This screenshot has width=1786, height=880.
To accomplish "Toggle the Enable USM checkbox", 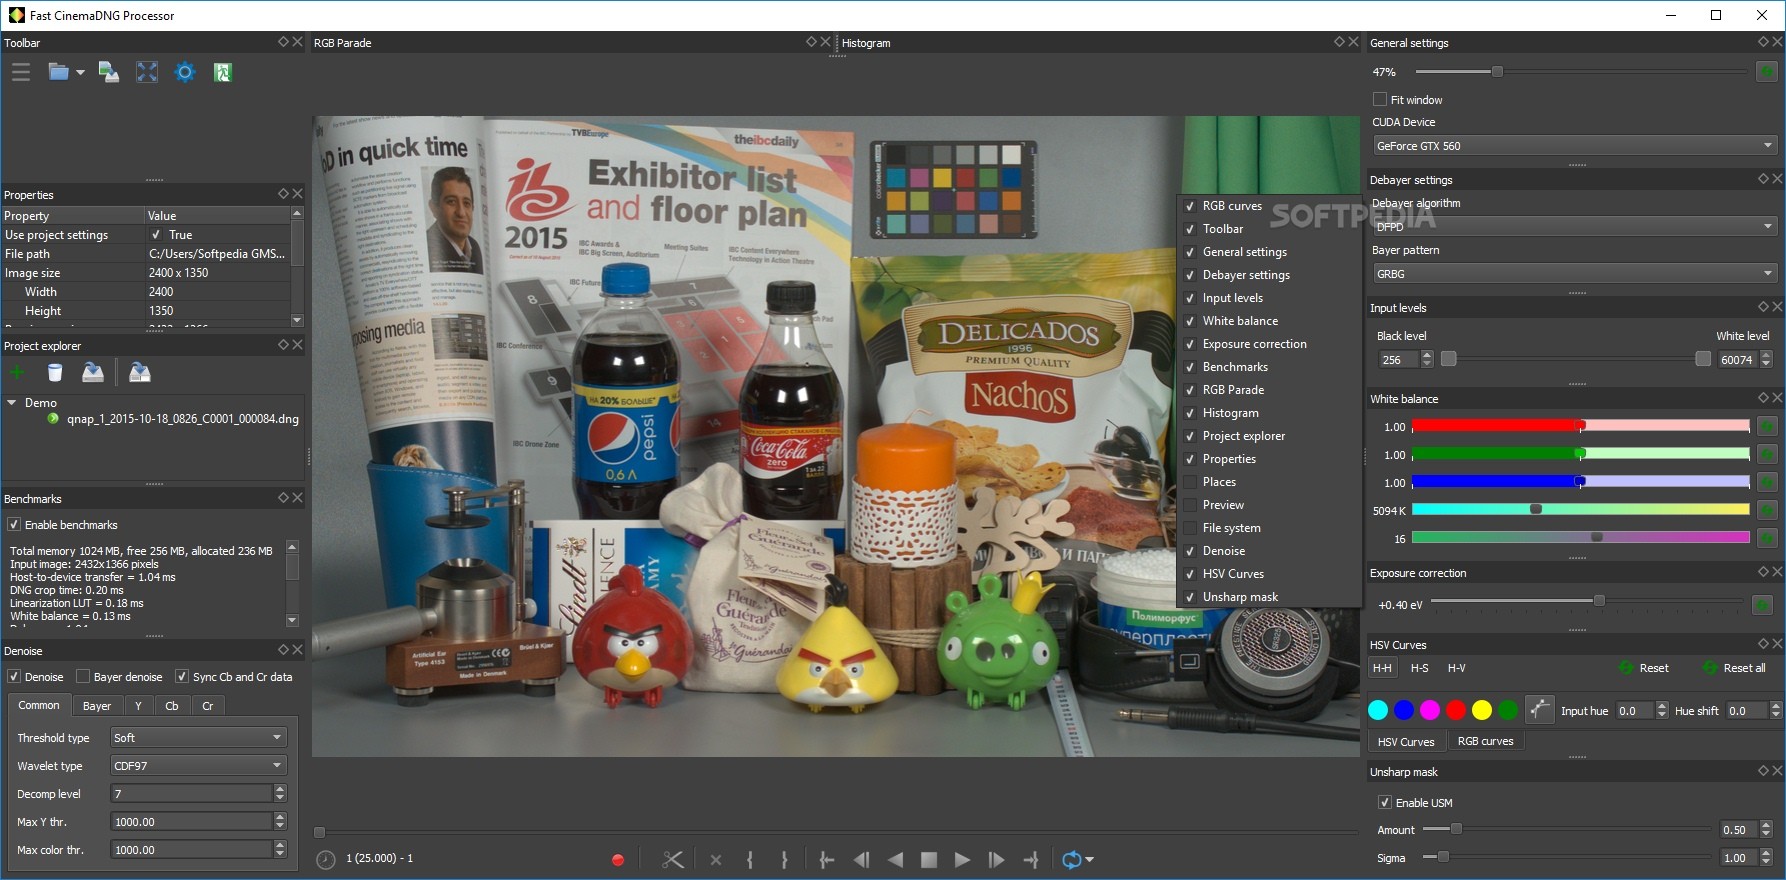I will coord(1385,802).
